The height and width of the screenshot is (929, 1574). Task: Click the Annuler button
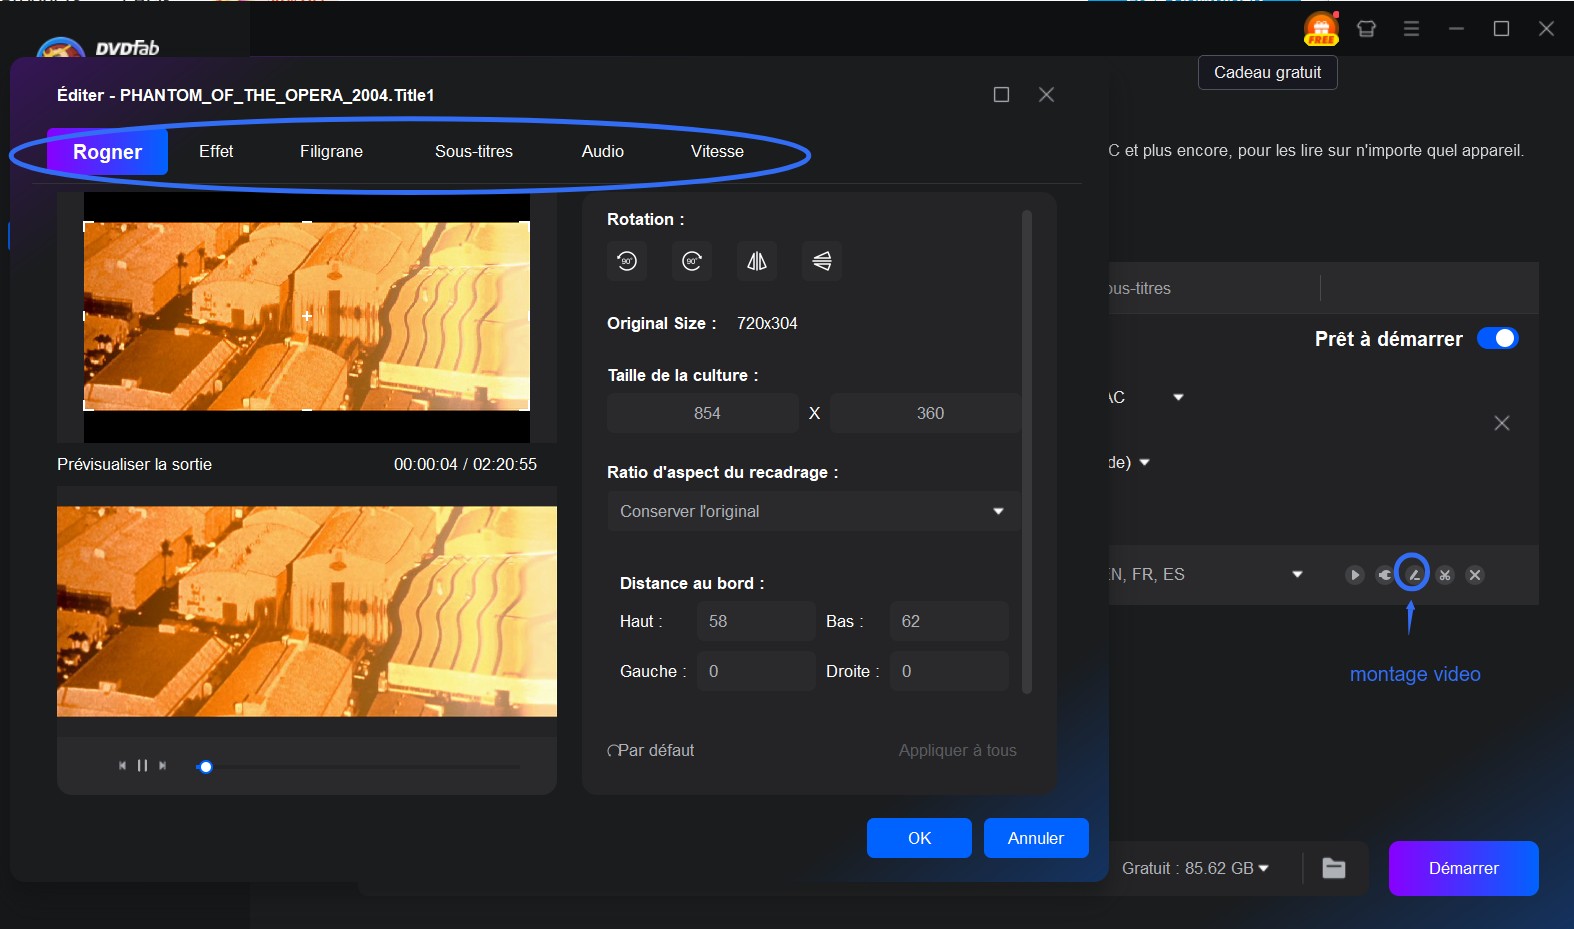coord(1036,838)
